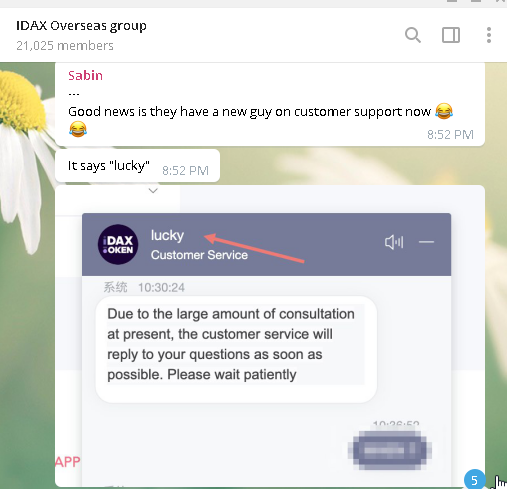Click the 'lucky' agent name in widget header
The height and width of the screenshot is (489, 507).
167,236
